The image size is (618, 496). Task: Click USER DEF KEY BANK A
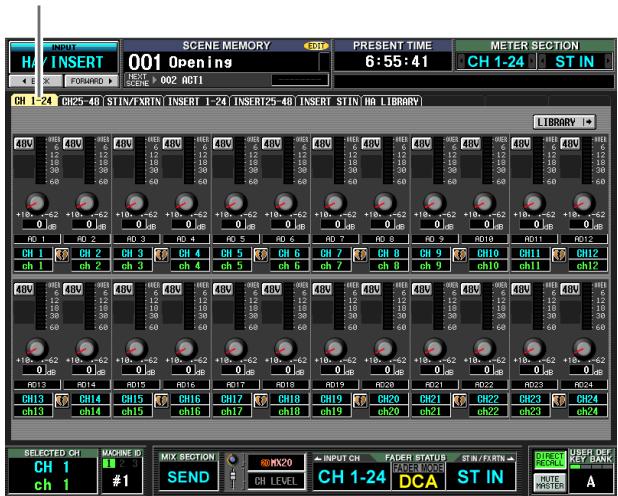pyautogui.click(x=590, y=481)
